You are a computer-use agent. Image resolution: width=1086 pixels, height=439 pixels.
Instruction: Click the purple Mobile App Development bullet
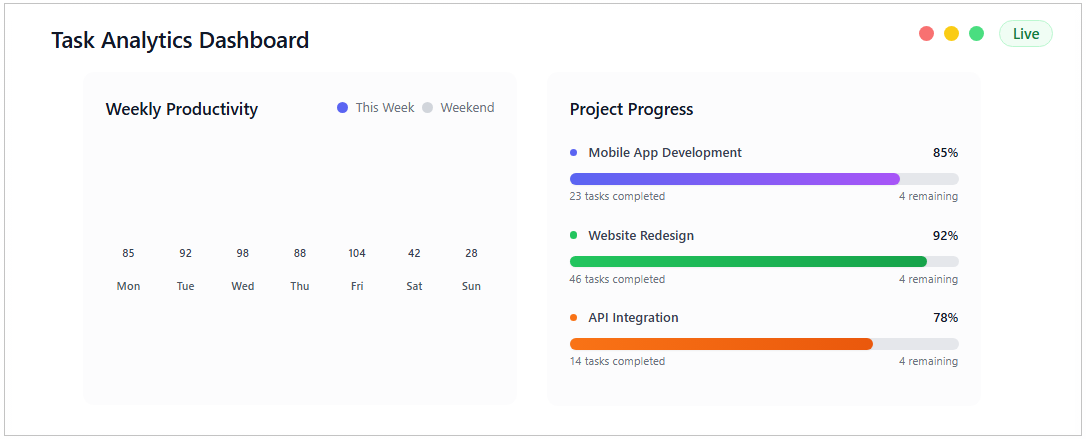coord(574,153)
